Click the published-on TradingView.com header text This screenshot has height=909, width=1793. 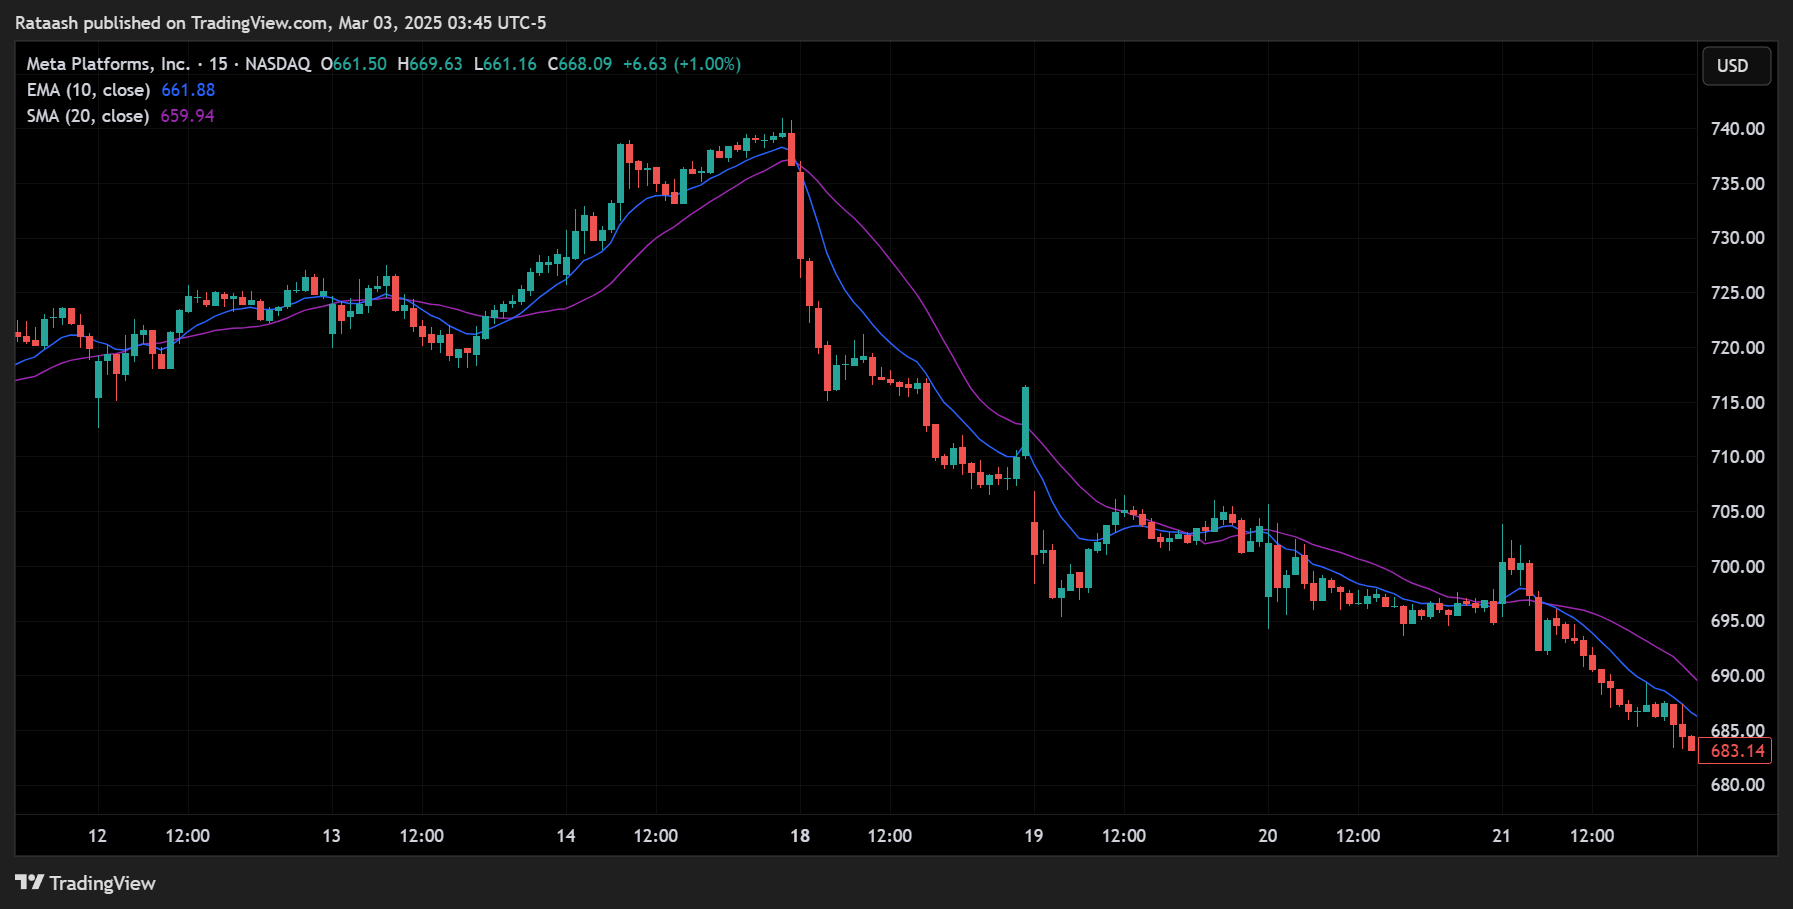click(281, 23)
